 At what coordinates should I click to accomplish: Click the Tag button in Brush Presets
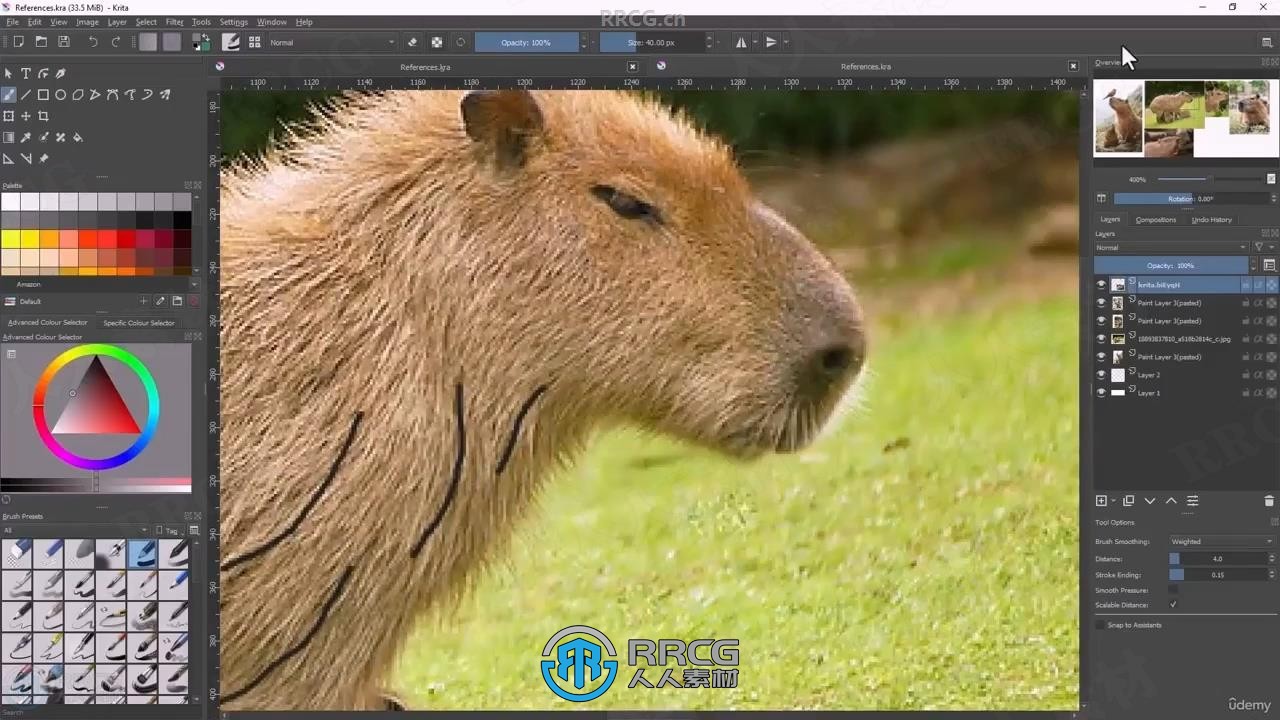coord(170,530)
